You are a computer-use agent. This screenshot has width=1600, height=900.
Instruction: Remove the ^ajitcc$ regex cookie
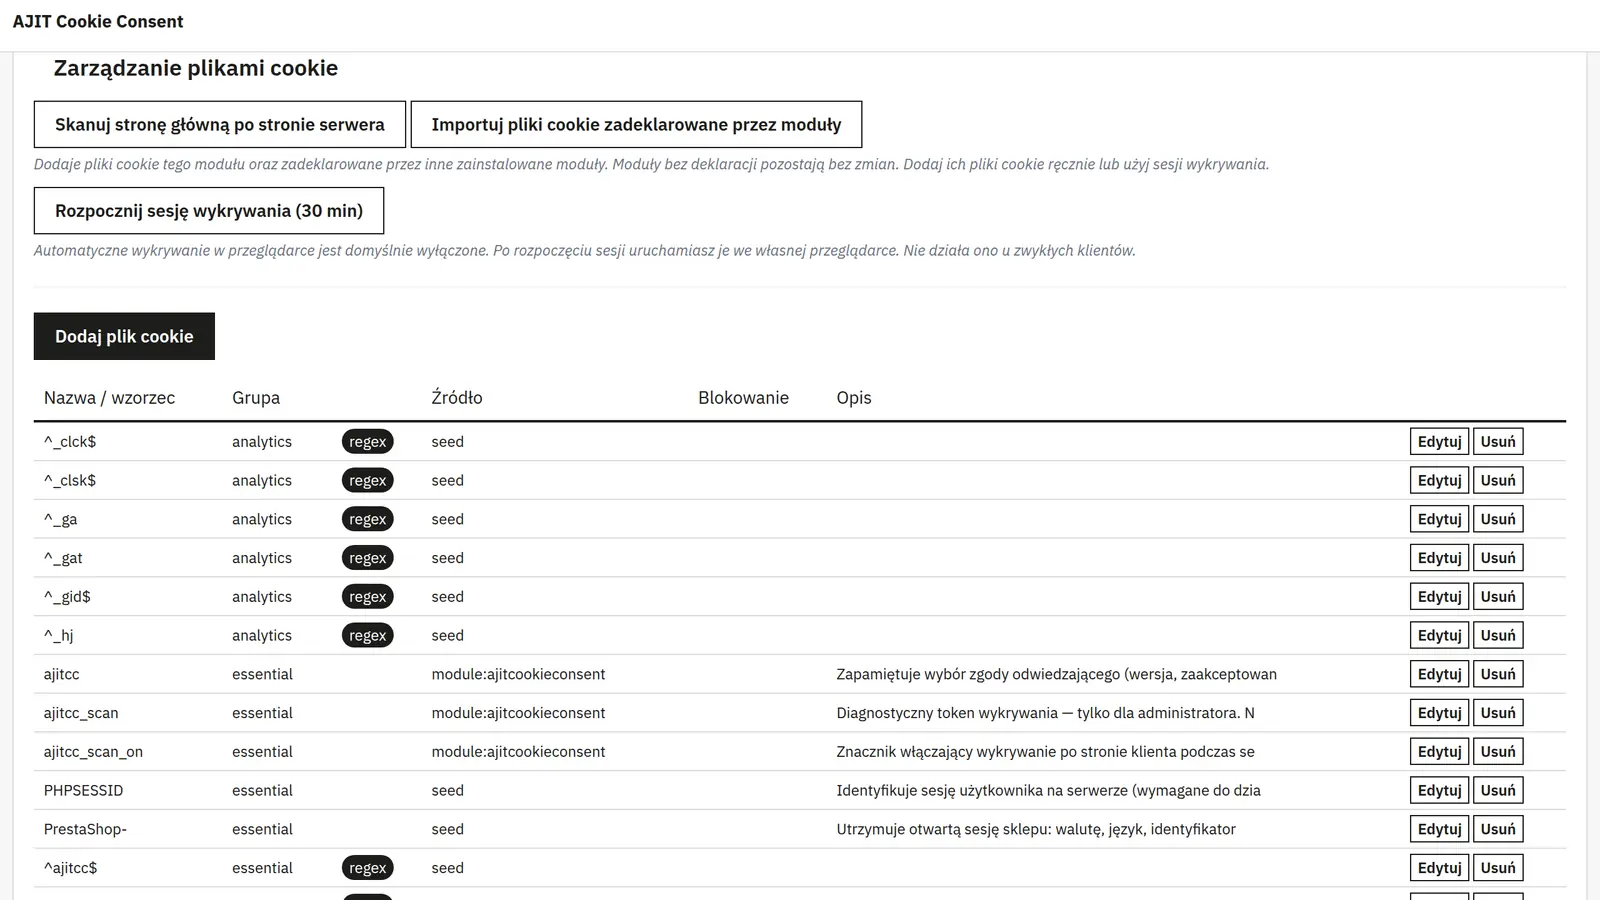click(1498, 868)
